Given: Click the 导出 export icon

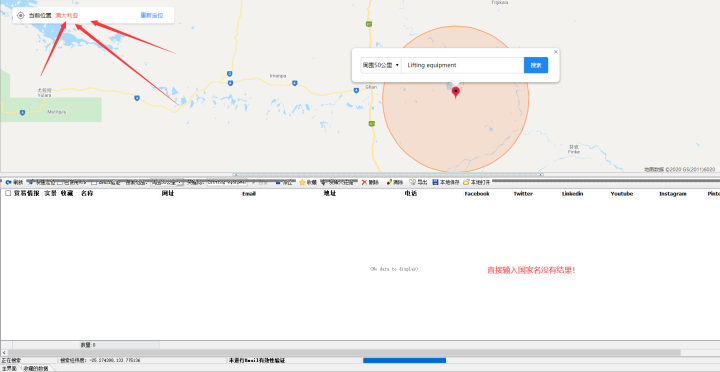Looking at the screenshot, I should click(x=412, y=182).
